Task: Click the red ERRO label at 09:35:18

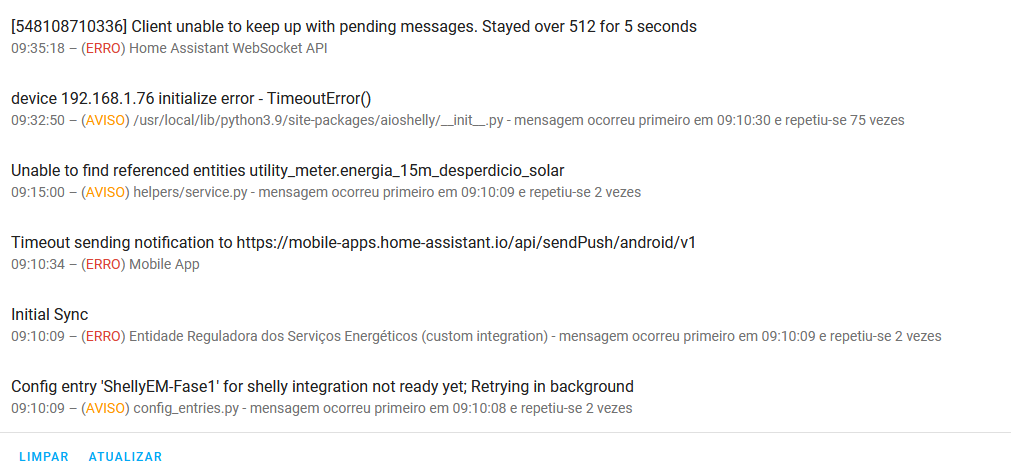Action: (x=103, y=48)
